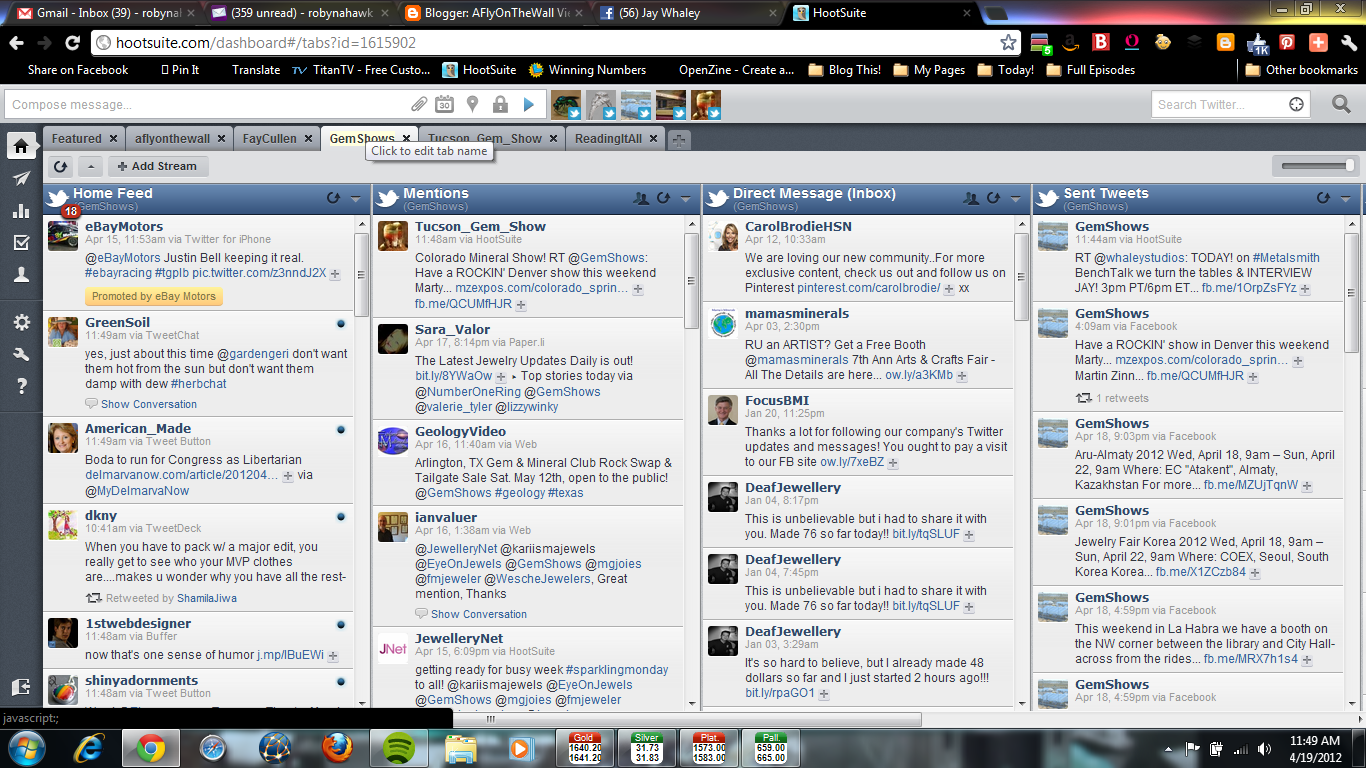Click the Chrome bookmark star icon
1366x768 pixels.
(x=1009, y=43)
